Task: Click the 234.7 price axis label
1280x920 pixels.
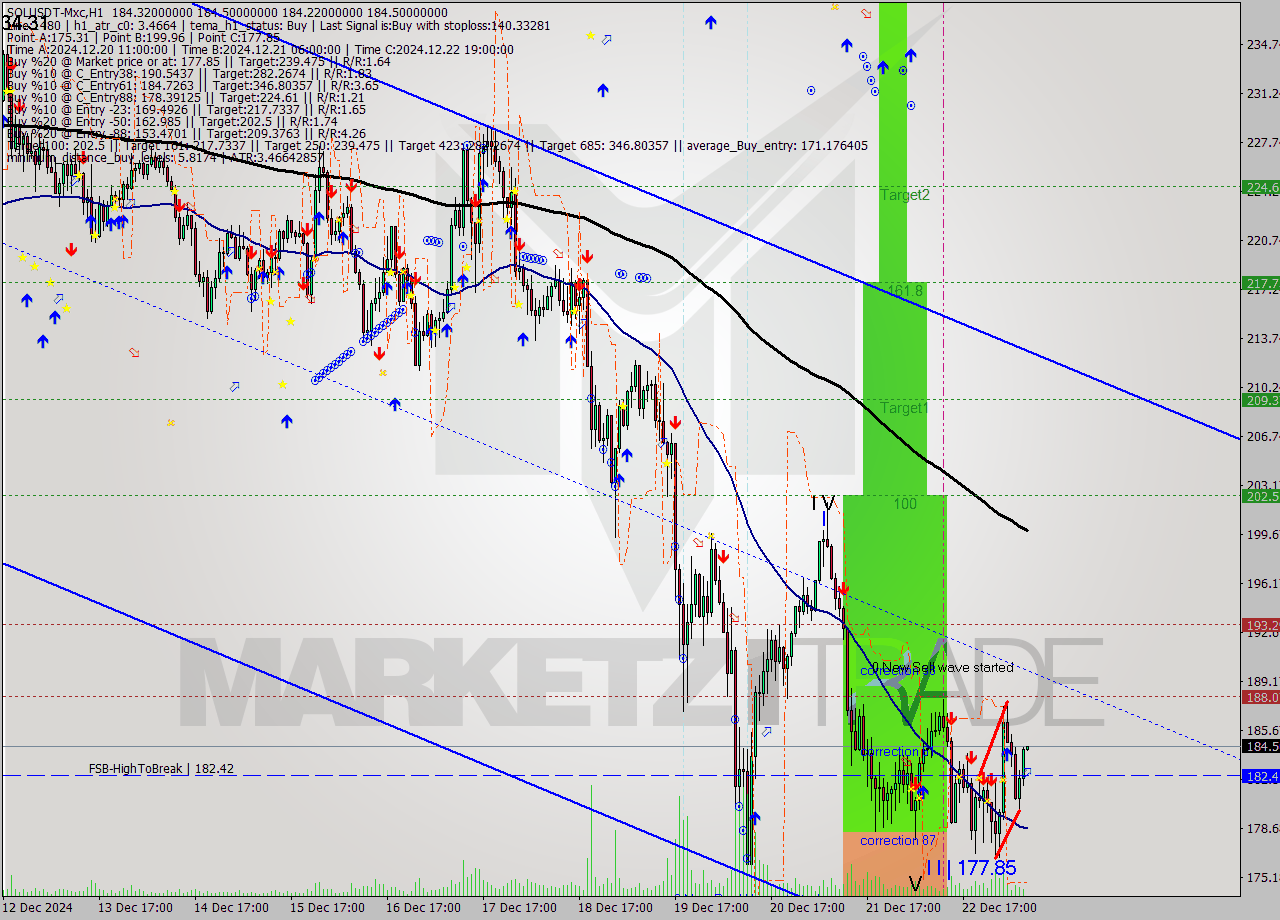Action: click(1262, 44)
